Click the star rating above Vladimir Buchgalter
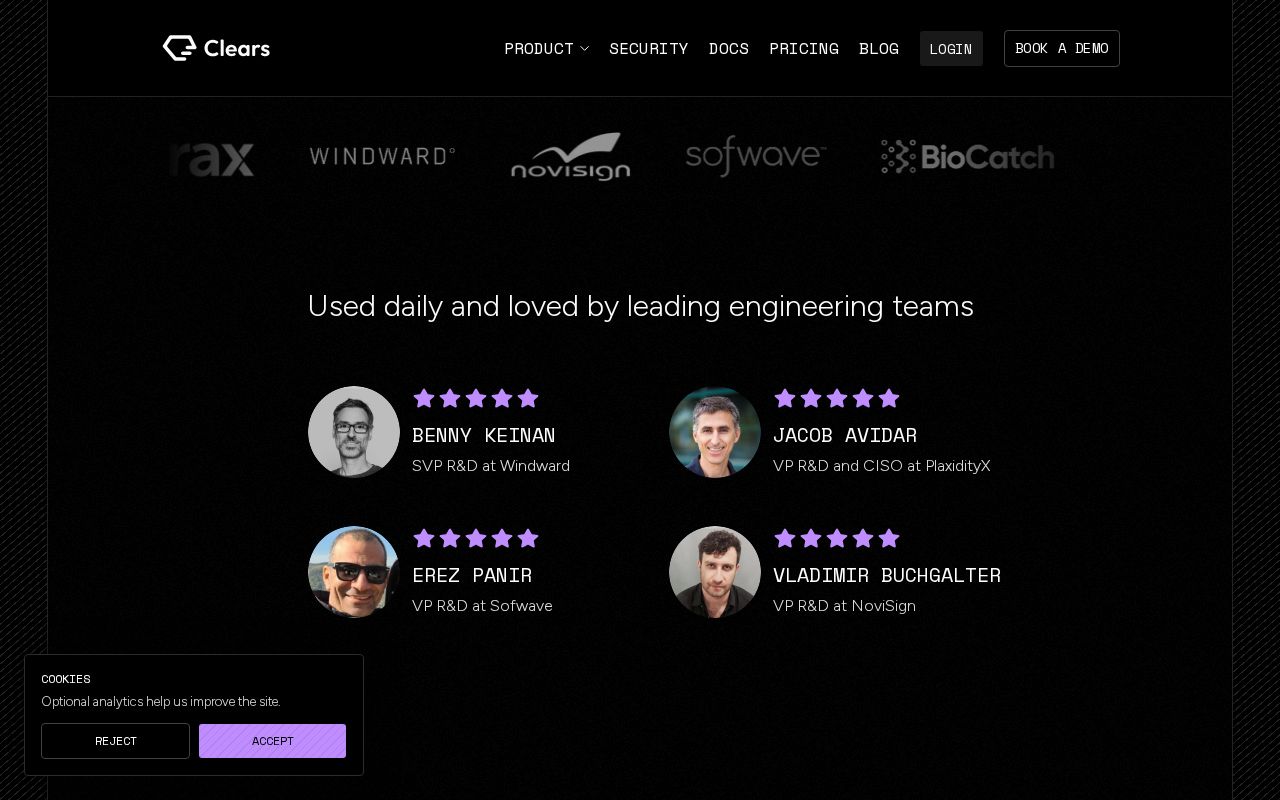Image resolution: width=1280 pixels, height=800 pixels. click(837, 538)
